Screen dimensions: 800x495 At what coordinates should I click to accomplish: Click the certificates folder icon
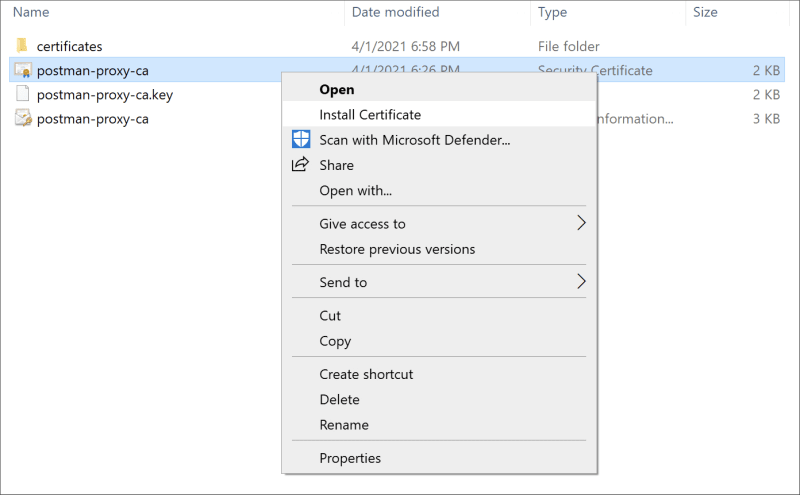tap(23, 46)
